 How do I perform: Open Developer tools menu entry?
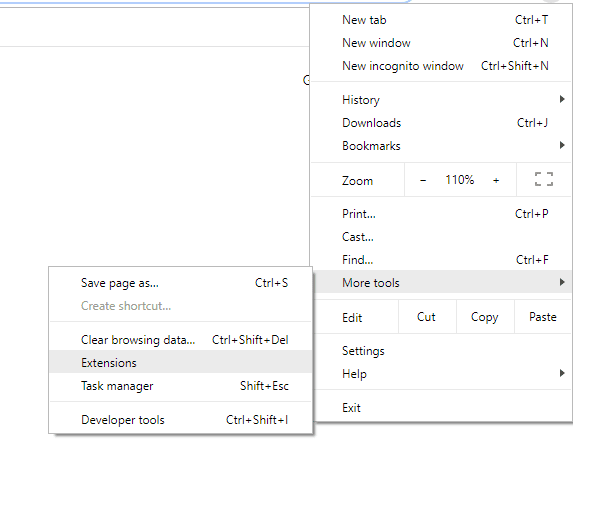[181, 419]
